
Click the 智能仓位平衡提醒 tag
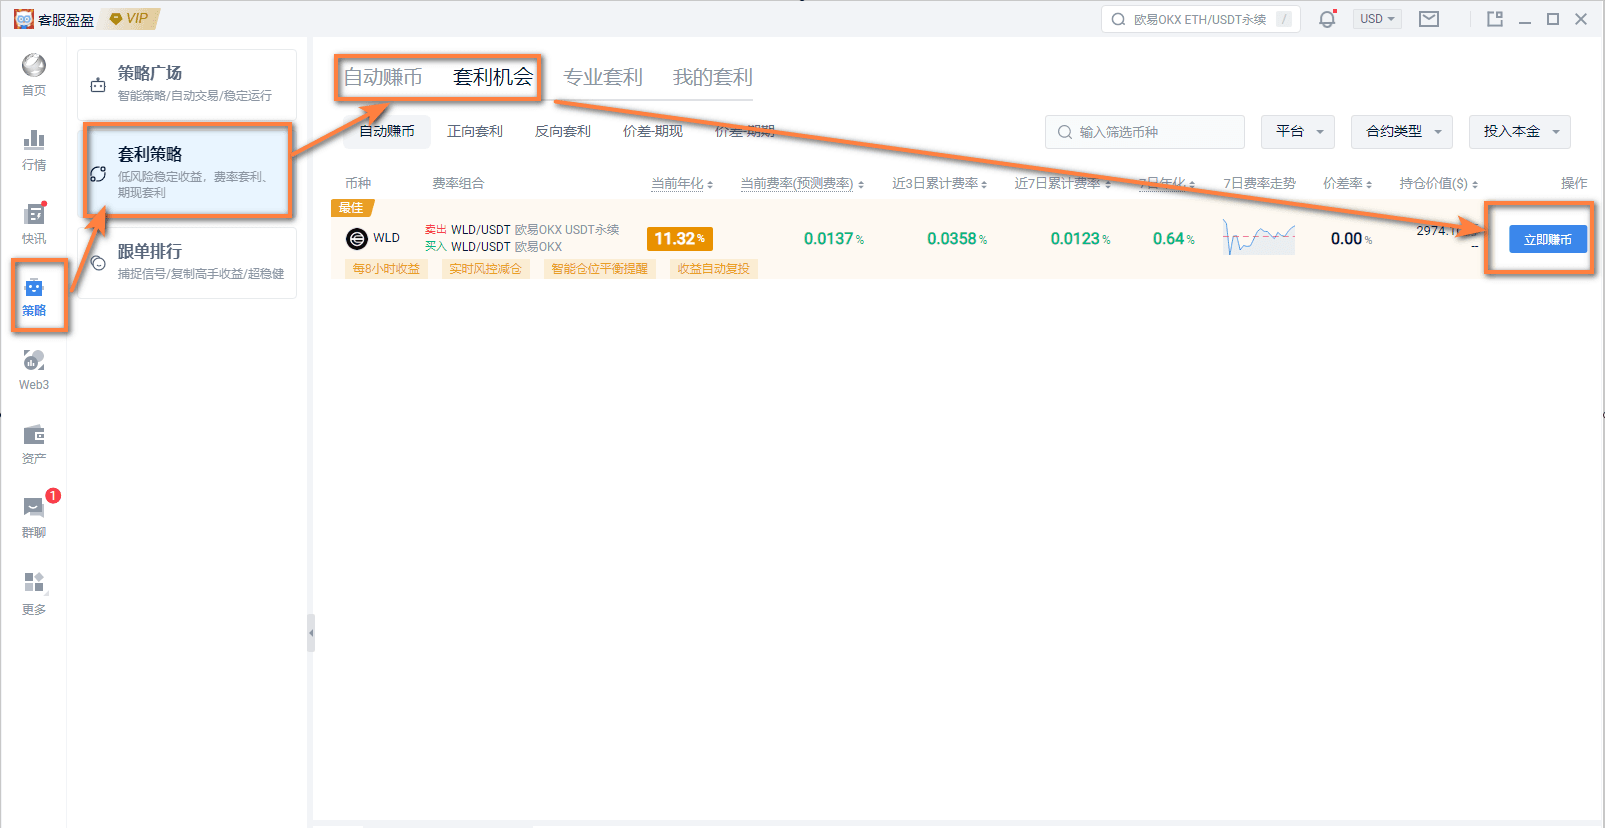tap(600, 268)
